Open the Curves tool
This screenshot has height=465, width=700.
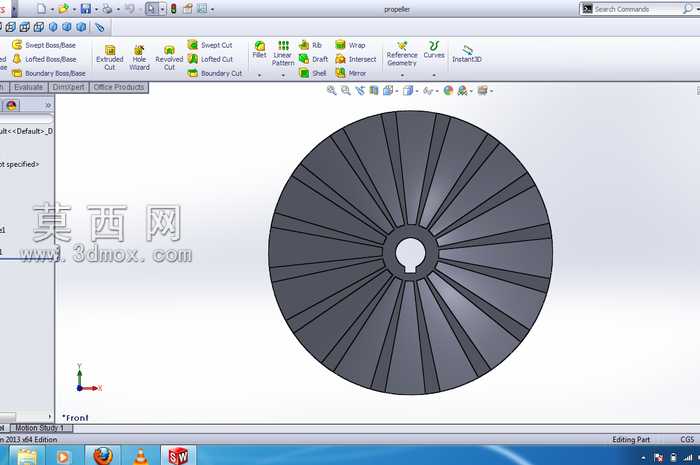pyautogui.click(x=434, y=50)
